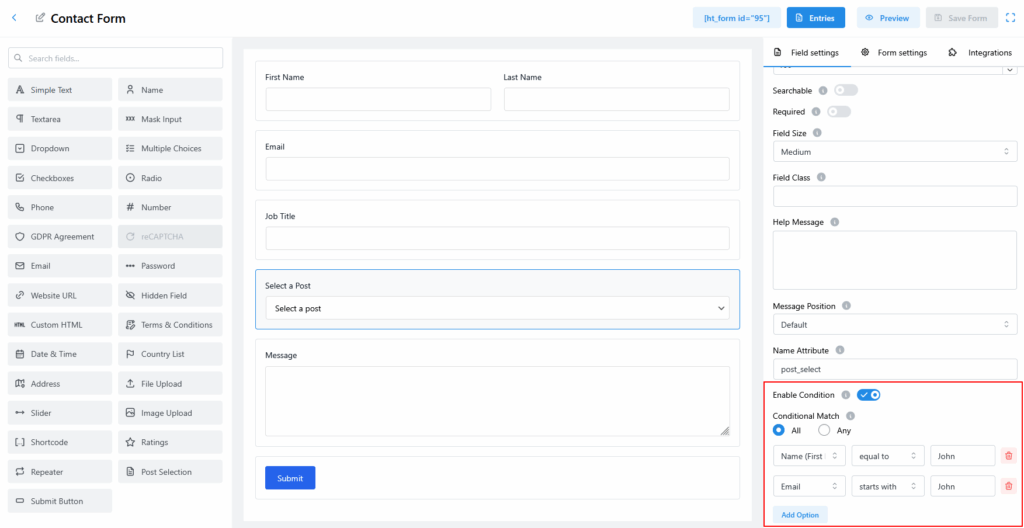1024x528 pixels.
Task: Open the Select a post dropdown in form
Action: [497, 308]
